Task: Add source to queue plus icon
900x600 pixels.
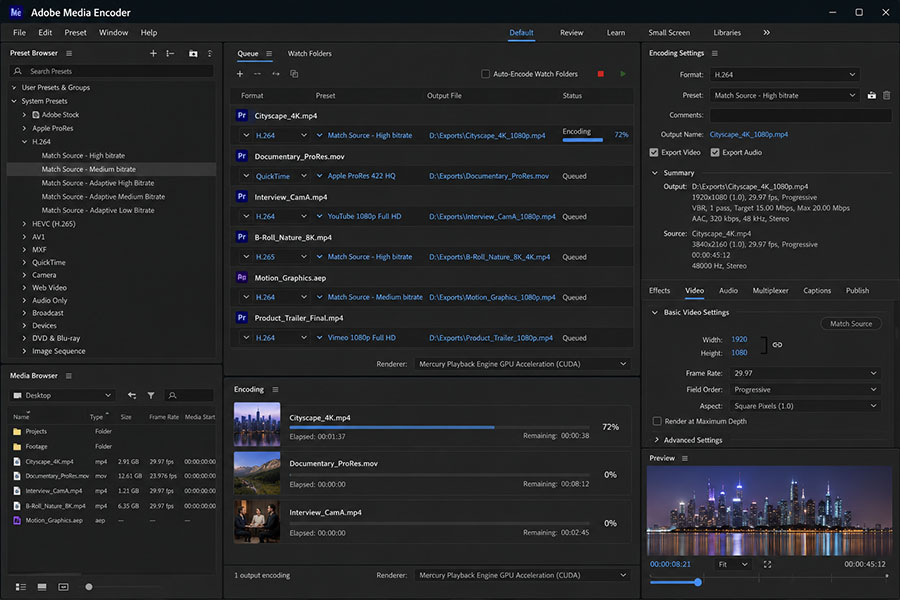Action: [x=240, y=73]
